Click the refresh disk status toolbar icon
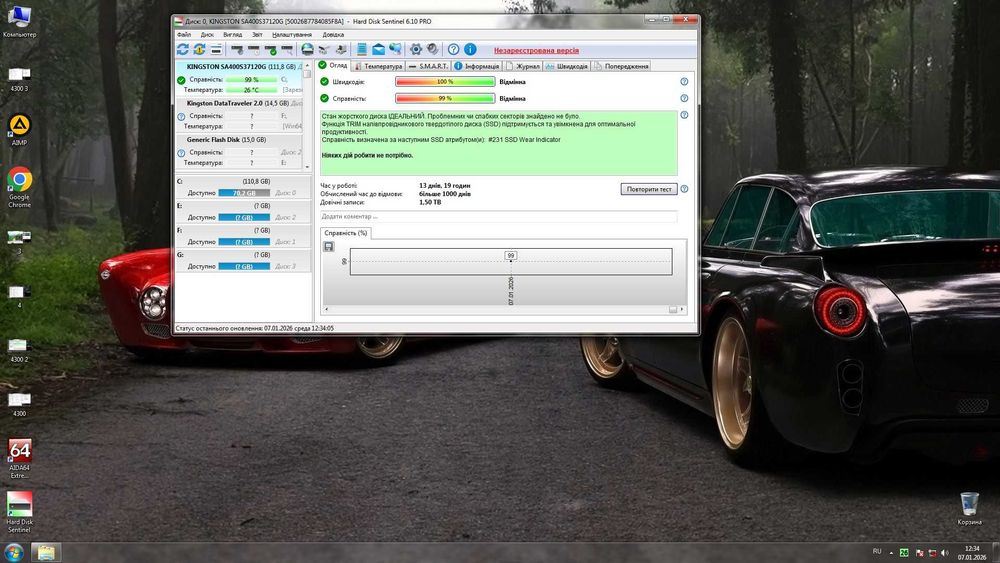This screenshot has height=563, width=1000. click(x=183, y=49)
